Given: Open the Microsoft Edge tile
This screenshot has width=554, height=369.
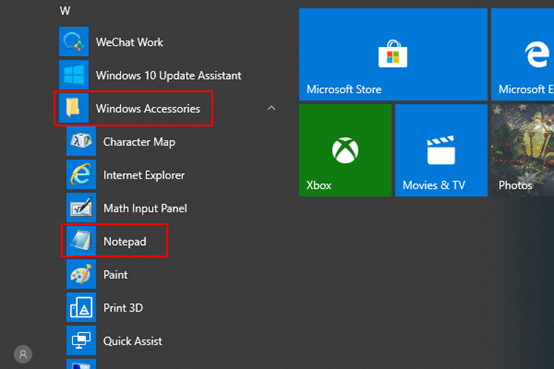Looking at the screenshot, I should coord(523,54).
